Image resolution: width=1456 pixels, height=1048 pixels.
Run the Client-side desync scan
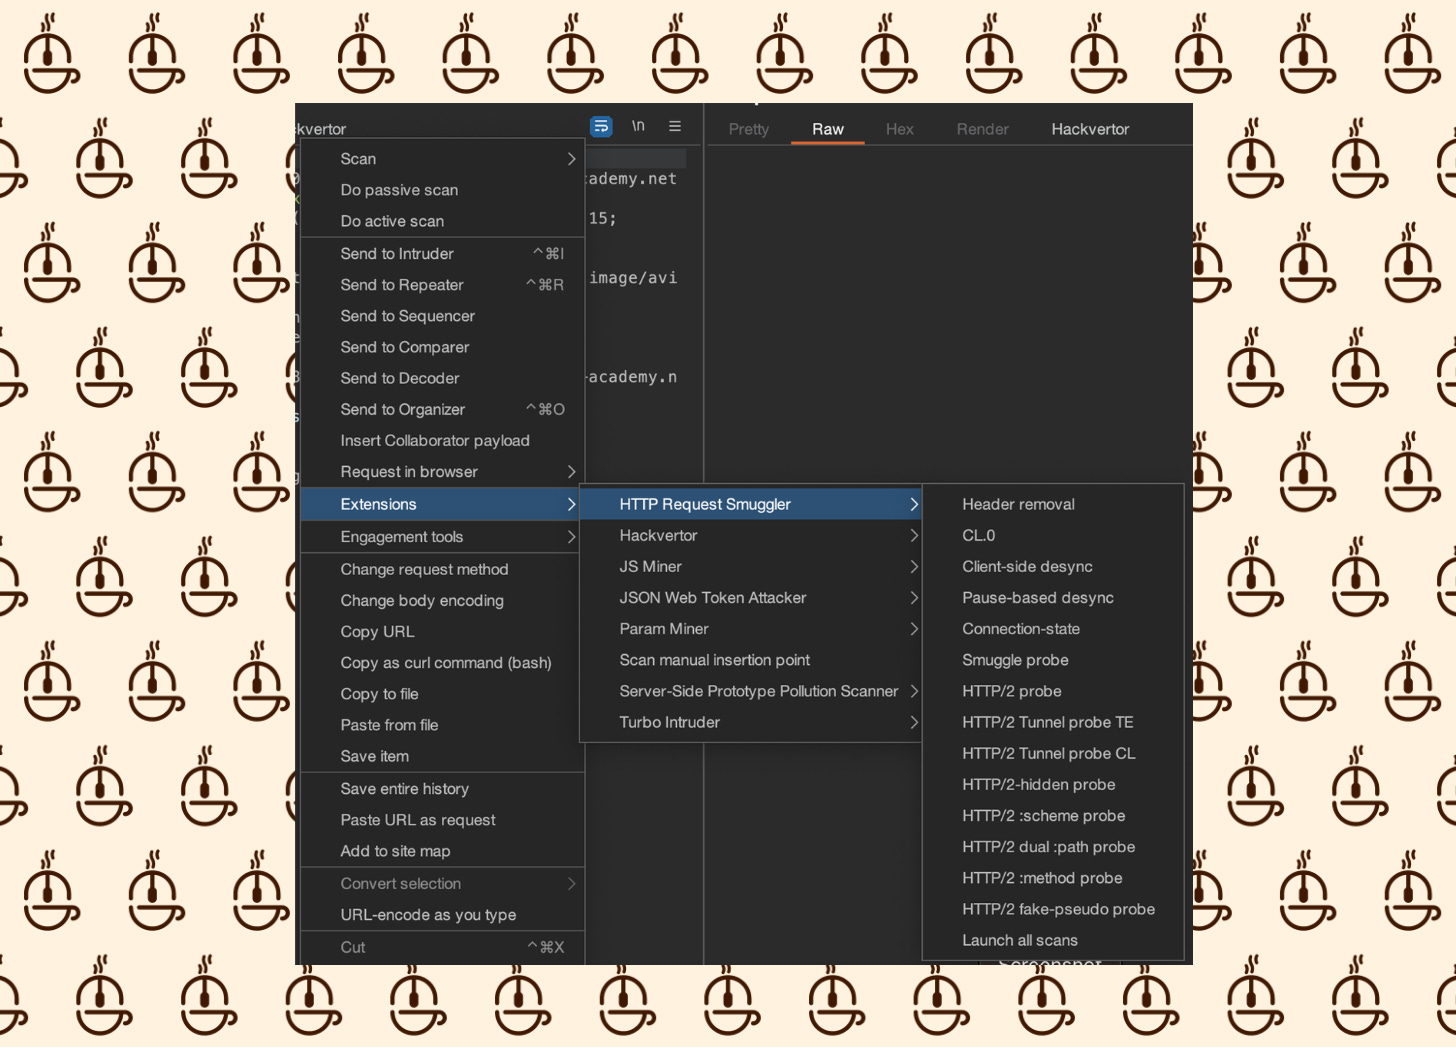pos(1053,566)
